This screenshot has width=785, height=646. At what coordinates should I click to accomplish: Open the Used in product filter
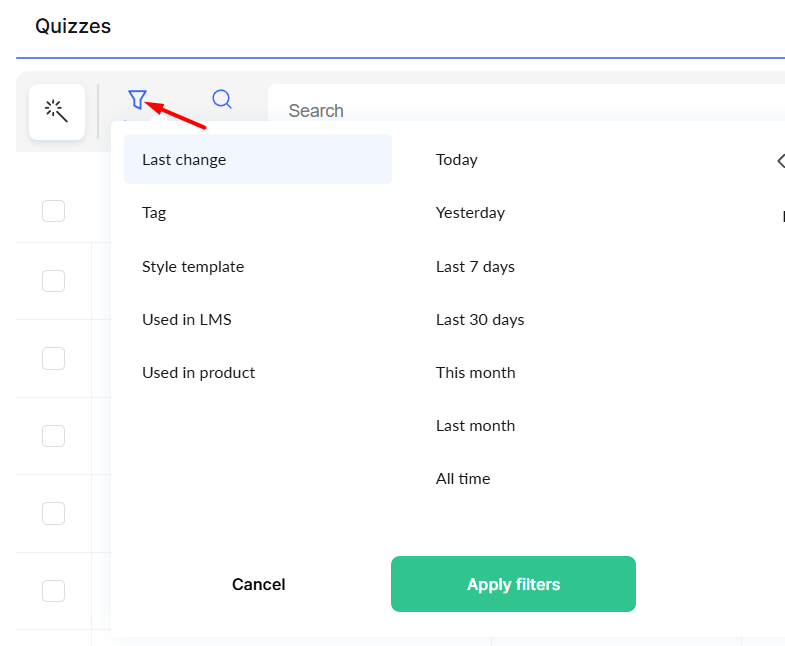[x=198, y=372]
